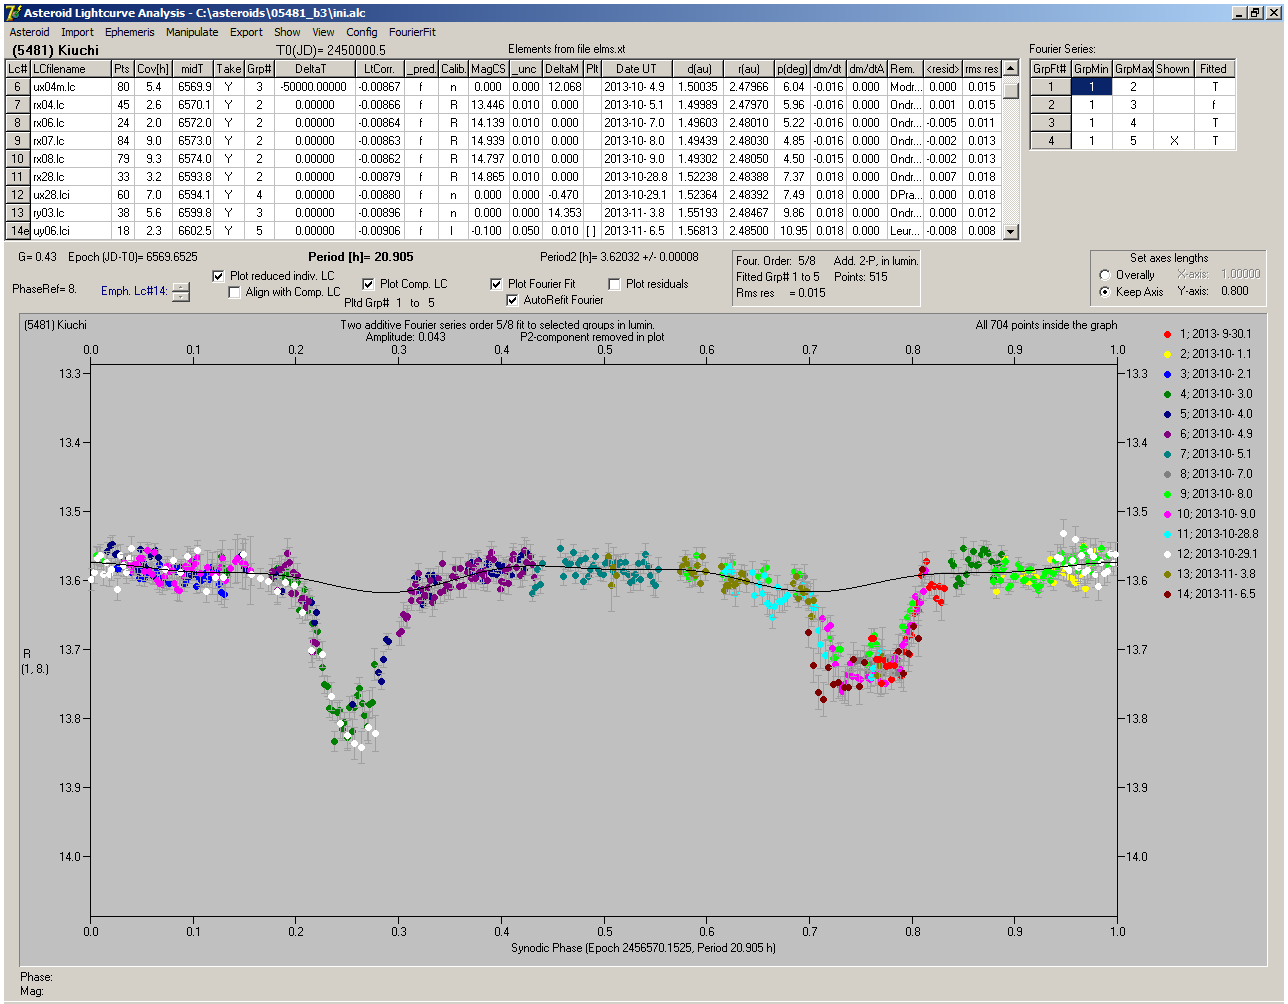Viewport: 1288px width, 1004px height.
Task: Click the lightcurve table scroll down arrow
Action: point(1011,232)
